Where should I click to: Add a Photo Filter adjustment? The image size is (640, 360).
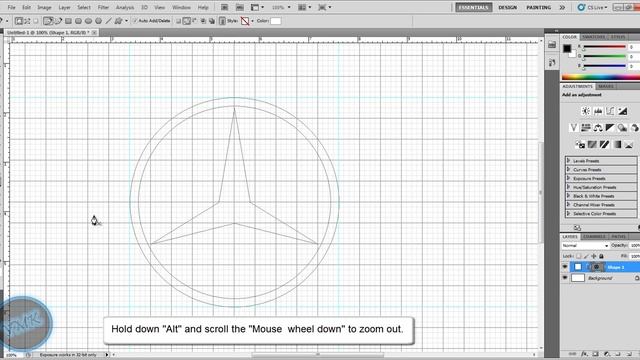[622, 128]
